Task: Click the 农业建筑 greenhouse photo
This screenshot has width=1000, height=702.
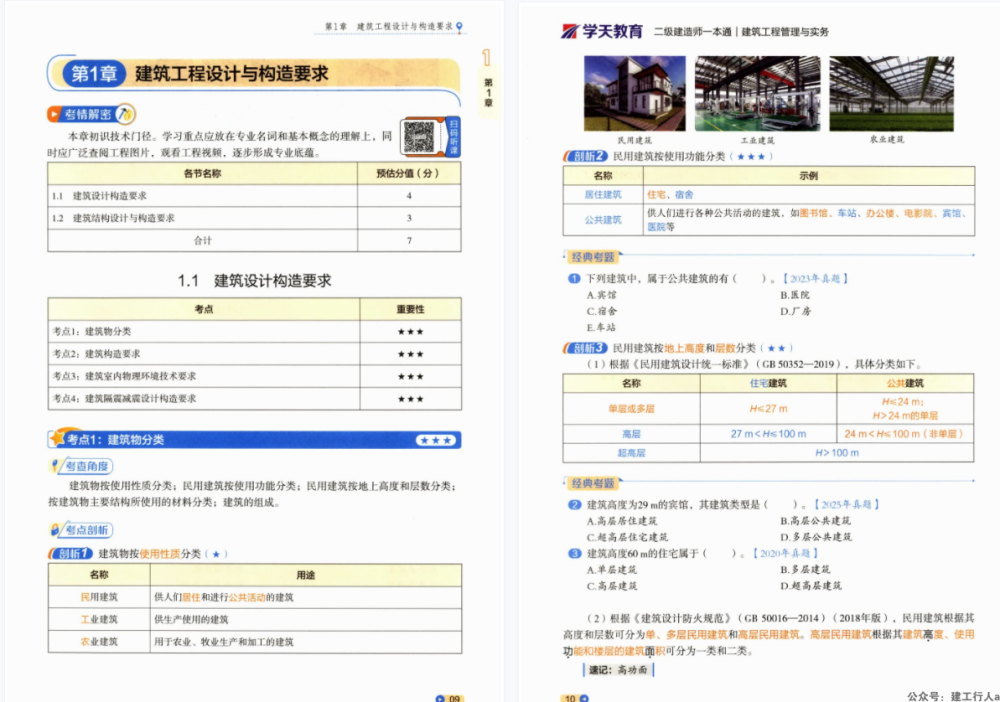Action: point(887,93)
